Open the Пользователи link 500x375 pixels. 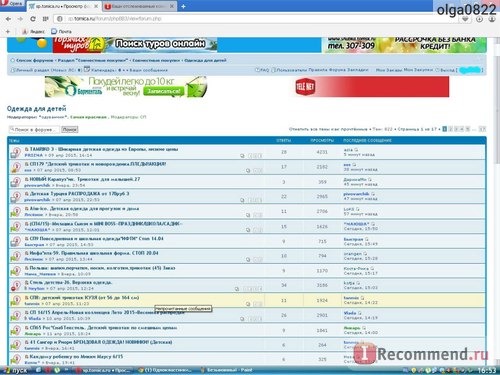click(289, 70)
